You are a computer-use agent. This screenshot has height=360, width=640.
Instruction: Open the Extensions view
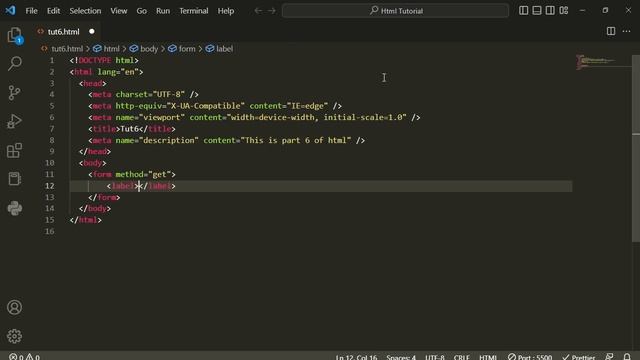point(15,150)
